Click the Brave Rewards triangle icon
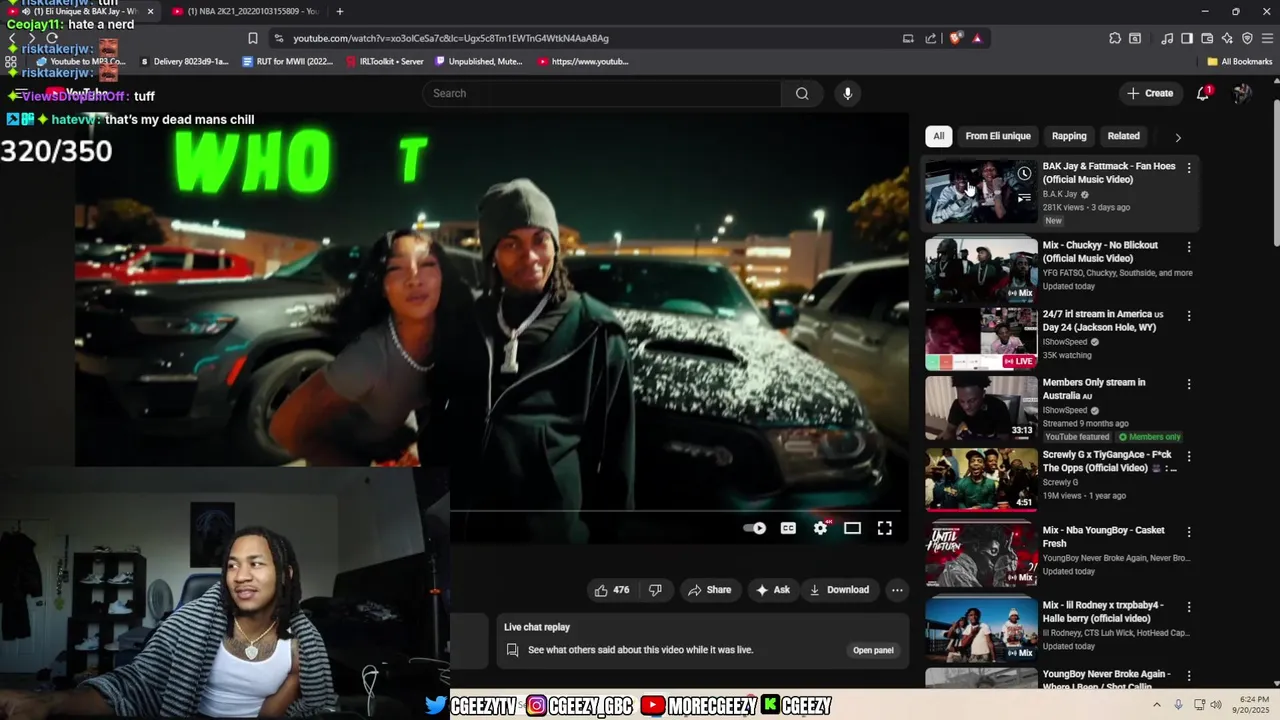Image resolution: width=1280 pixels, height=720 pixels. (977, 38)
